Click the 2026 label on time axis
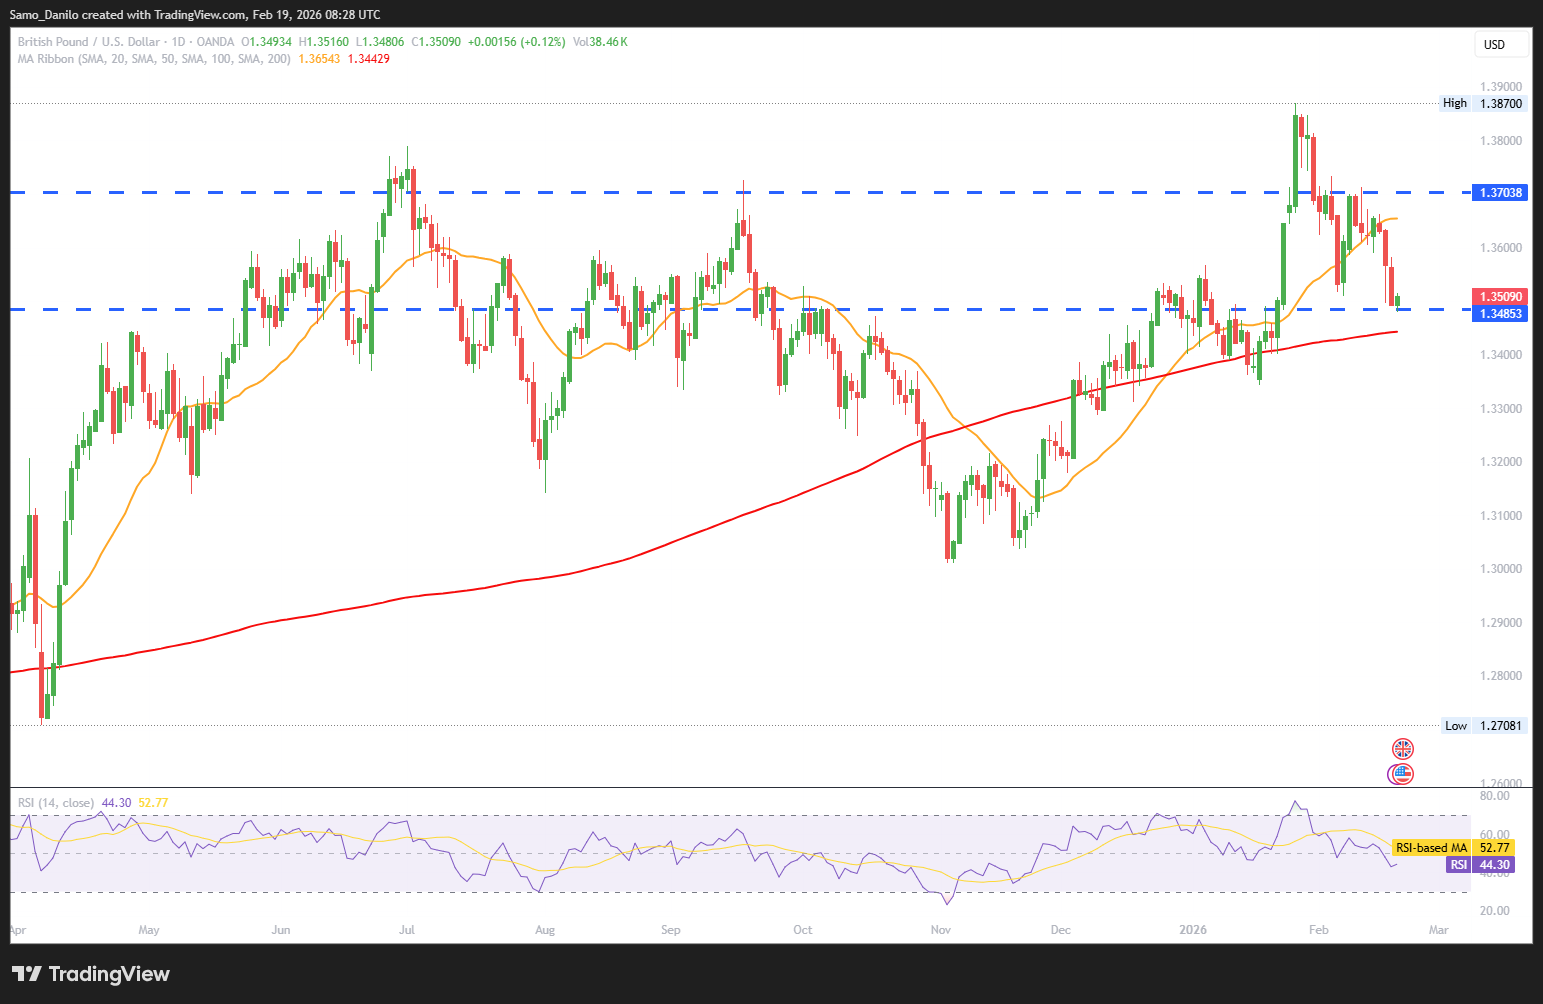This screenshot has width=1543, height=1004. point(1193,930)
